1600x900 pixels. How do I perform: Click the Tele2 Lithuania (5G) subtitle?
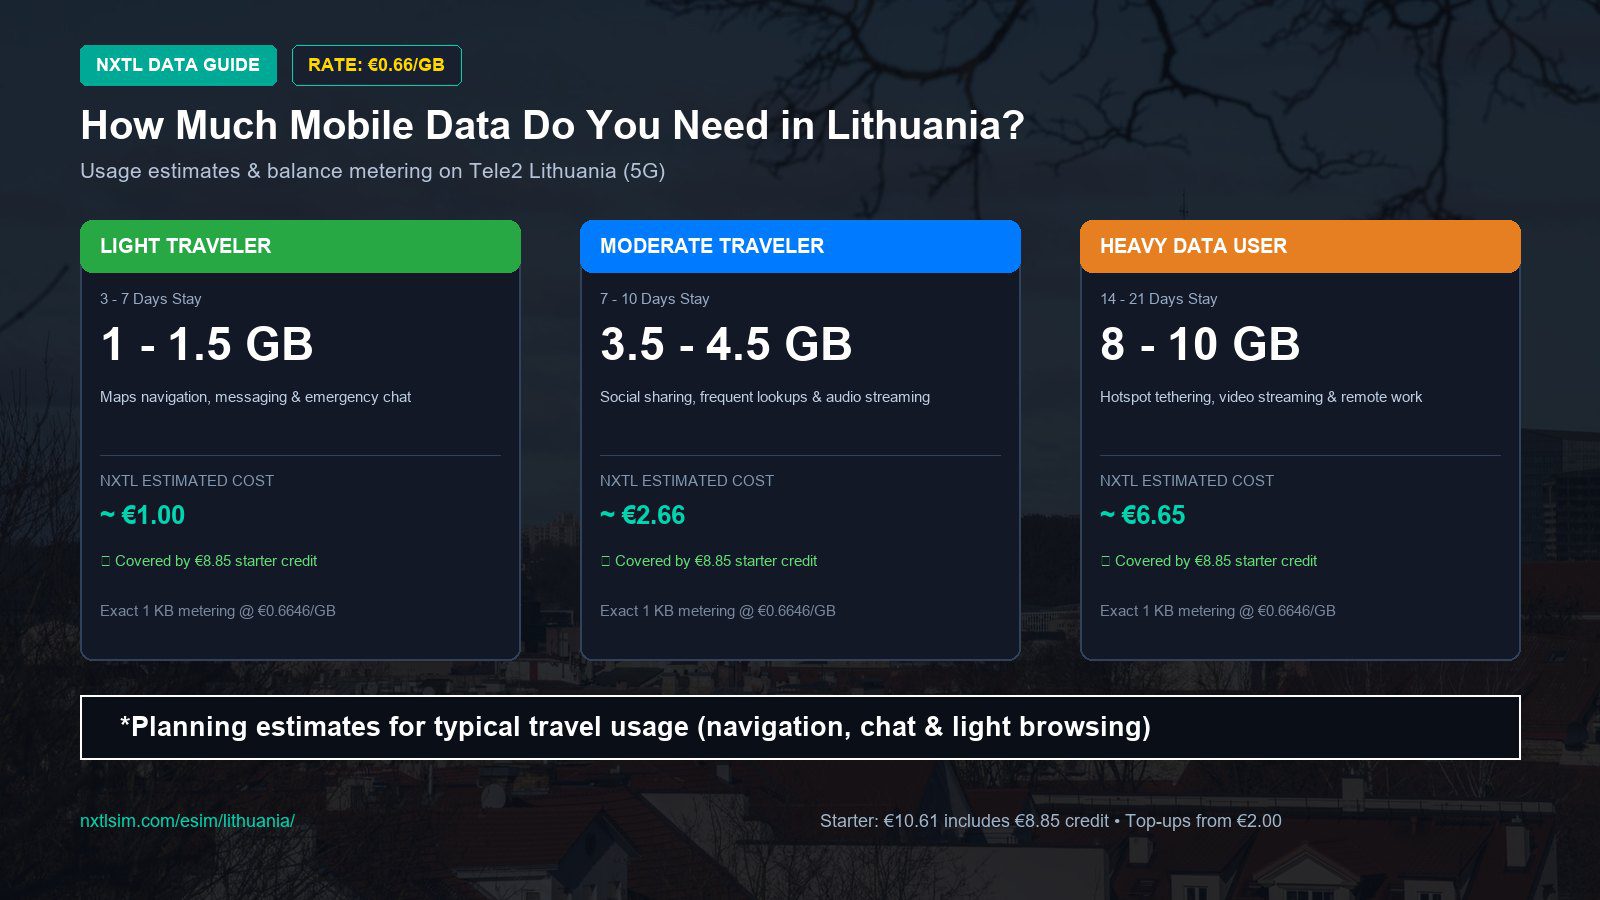[x=372, y=171]
